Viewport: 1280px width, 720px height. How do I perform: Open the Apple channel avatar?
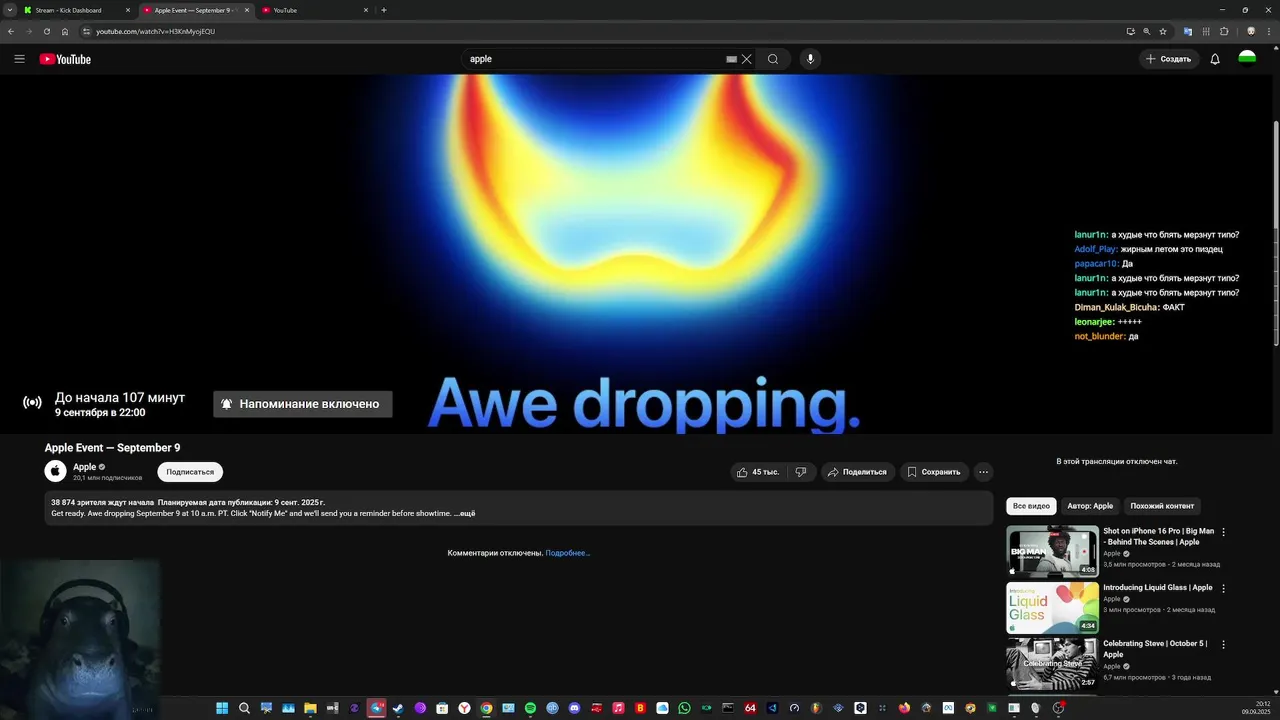click(x=55, y=471)
